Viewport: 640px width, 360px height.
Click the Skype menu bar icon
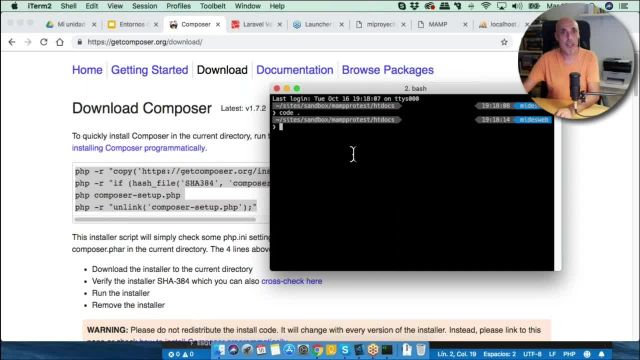402,6
